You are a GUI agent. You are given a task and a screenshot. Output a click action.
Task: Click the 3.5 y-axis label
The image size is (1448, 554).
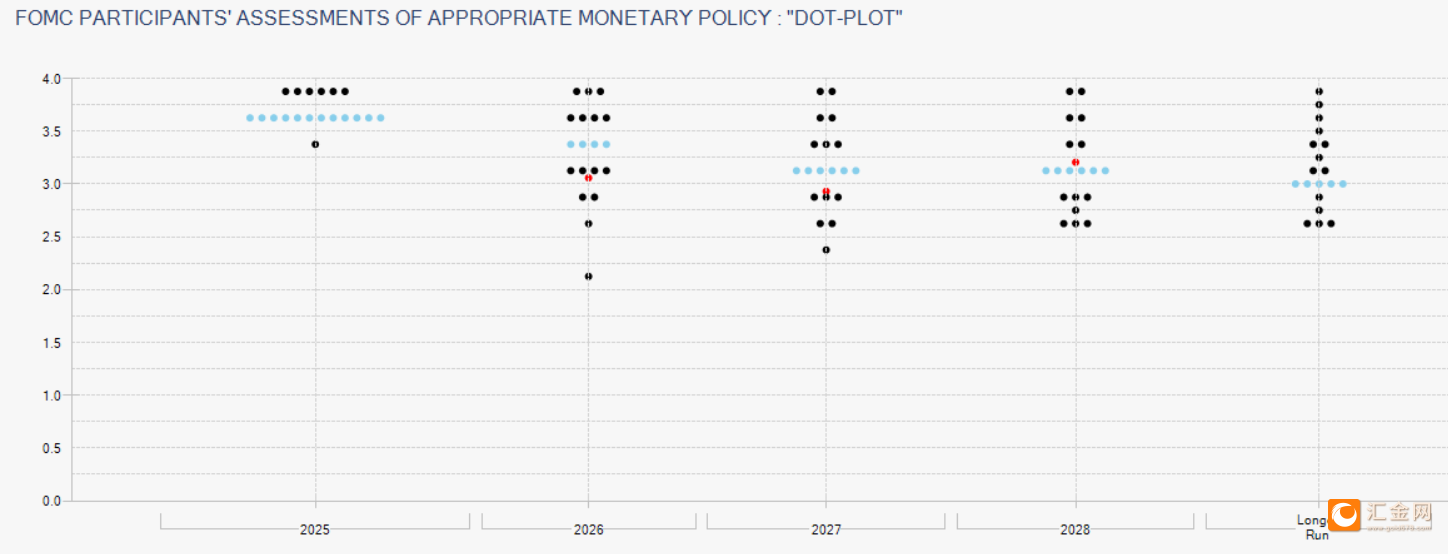pos(52,131)
